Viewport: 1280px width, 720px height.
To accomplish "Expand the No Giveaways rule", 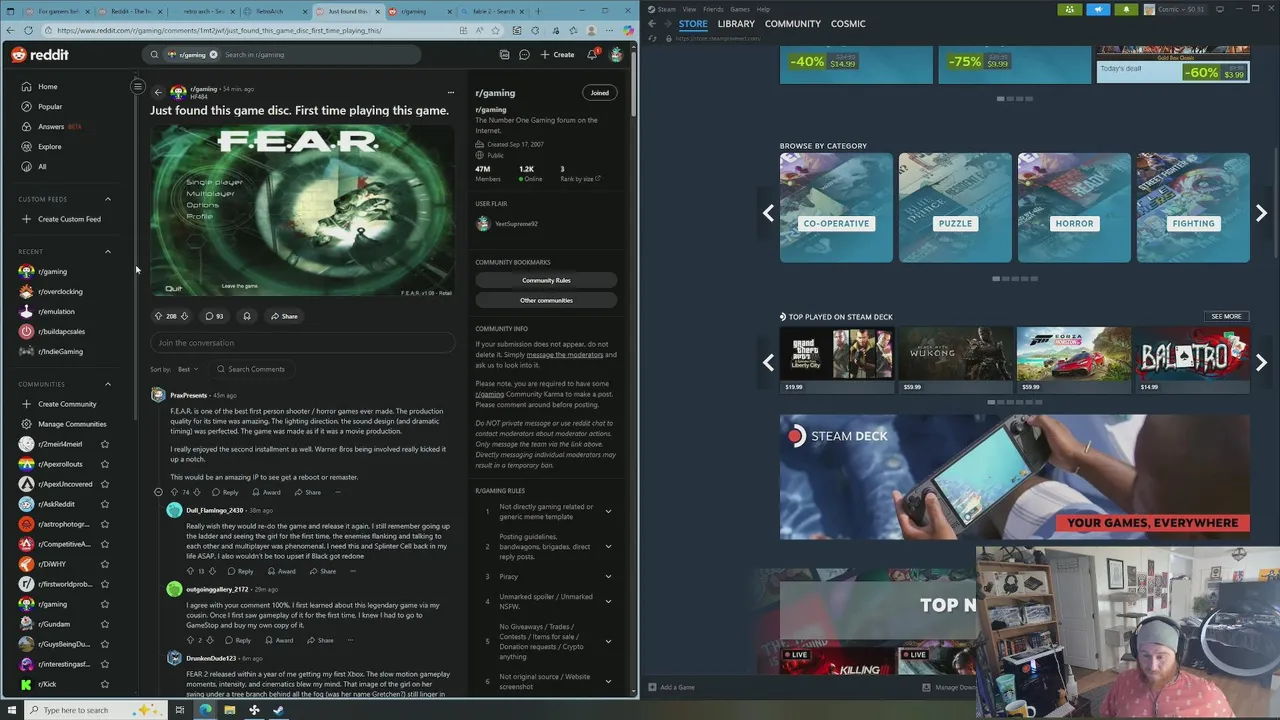I will point(608,642).
